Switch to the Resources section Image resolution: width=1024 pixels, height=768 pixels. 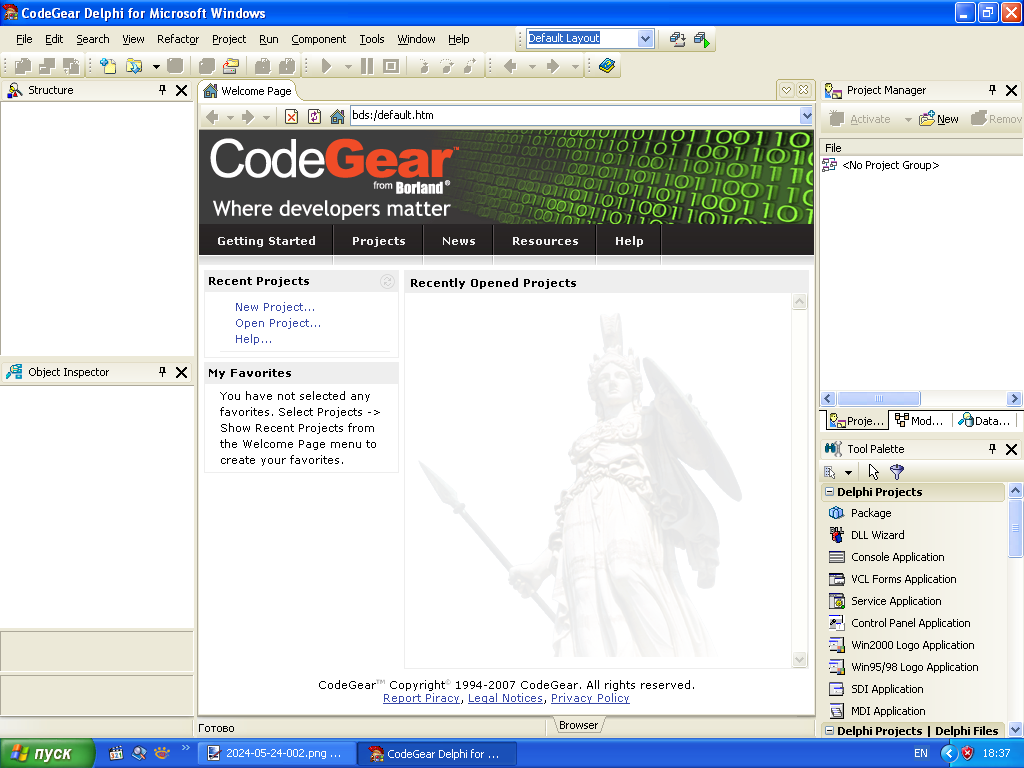point(545,241)
